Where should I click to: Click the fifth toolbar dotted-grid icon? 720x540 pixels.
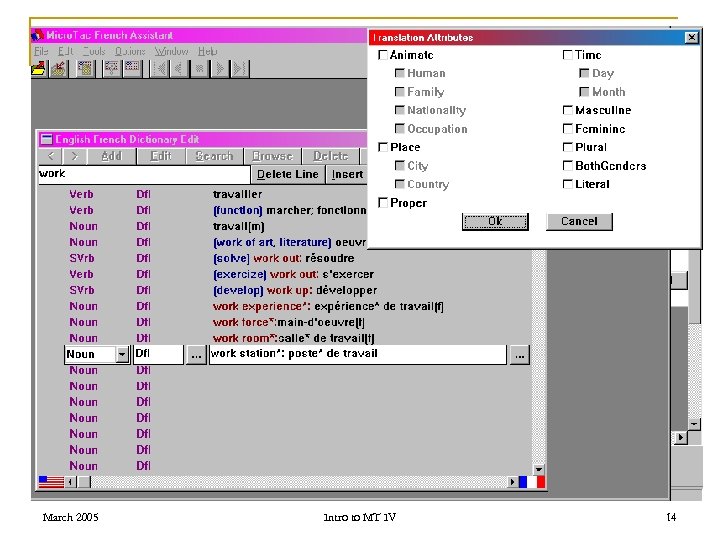[x=133, y=69]
